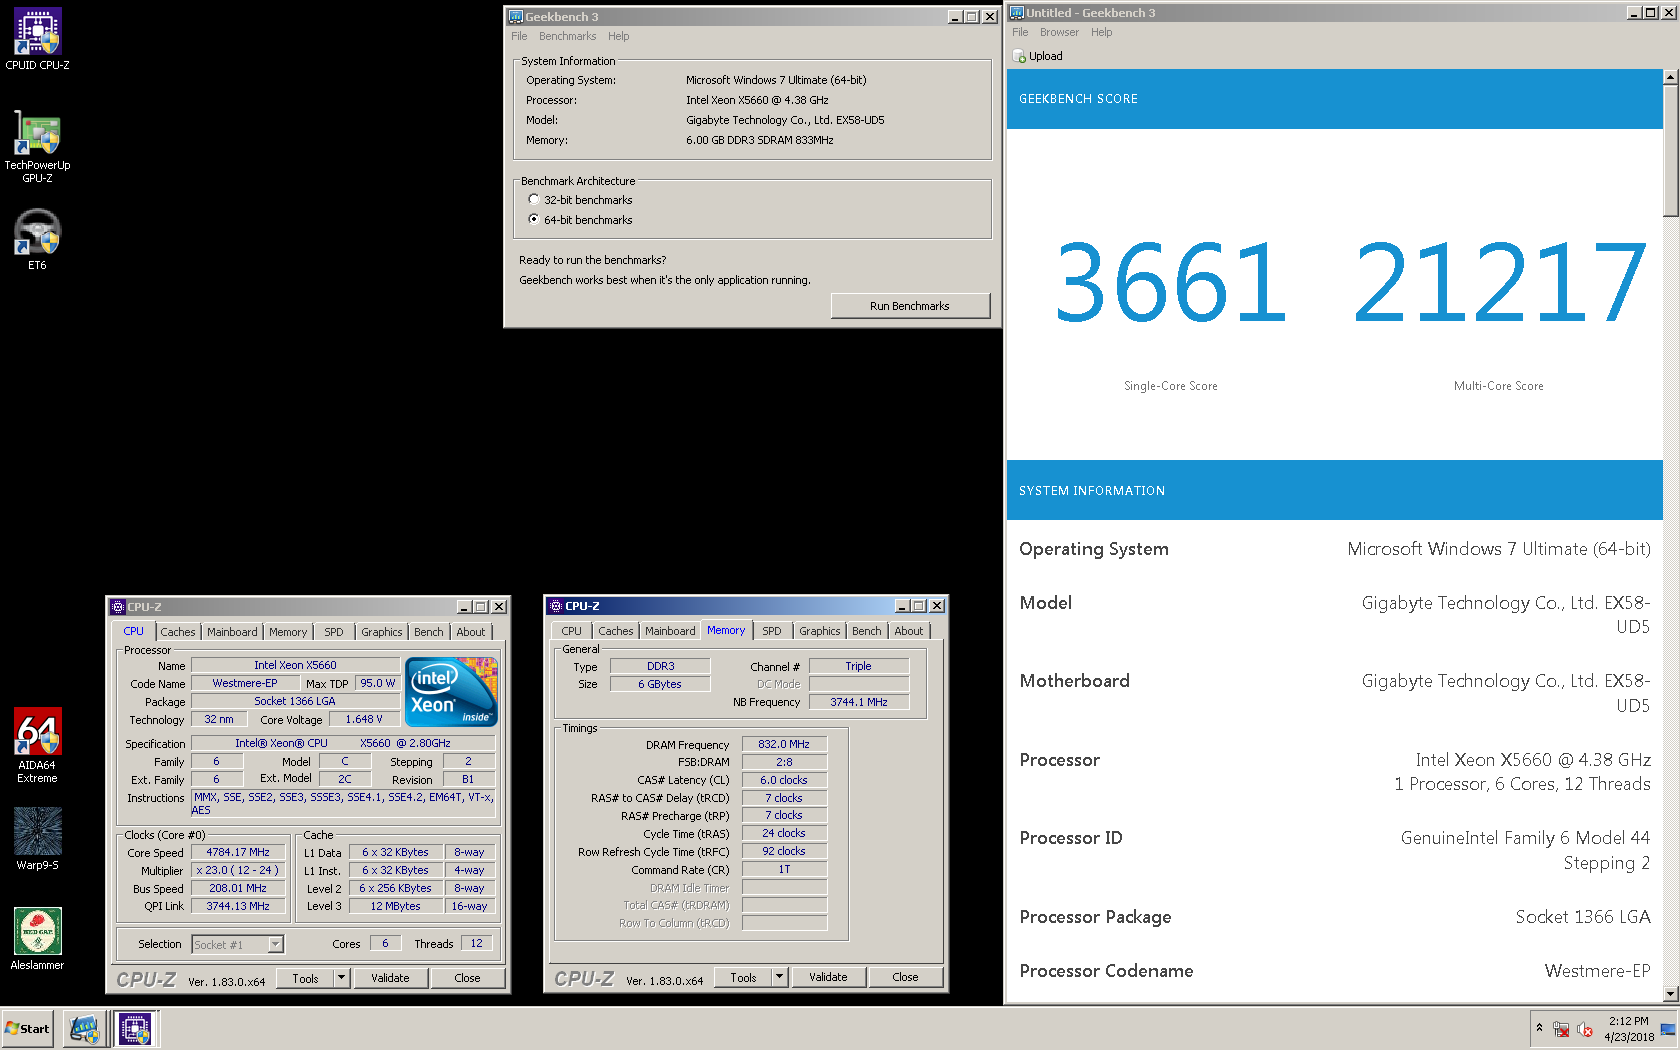The width and height of the screenshot is (1680, 1050).
Task: Open the ET6 desktop shortcut
Action: [37, 240]
